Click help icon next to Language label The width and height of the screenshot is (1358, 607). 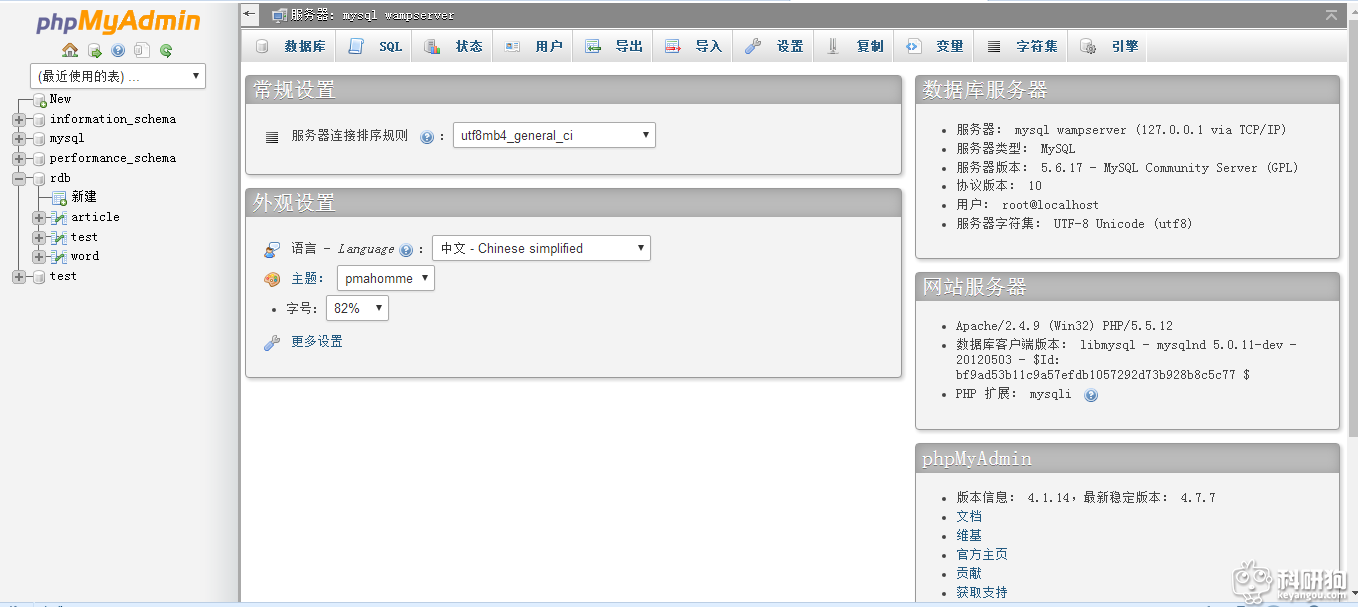(406, 250)
